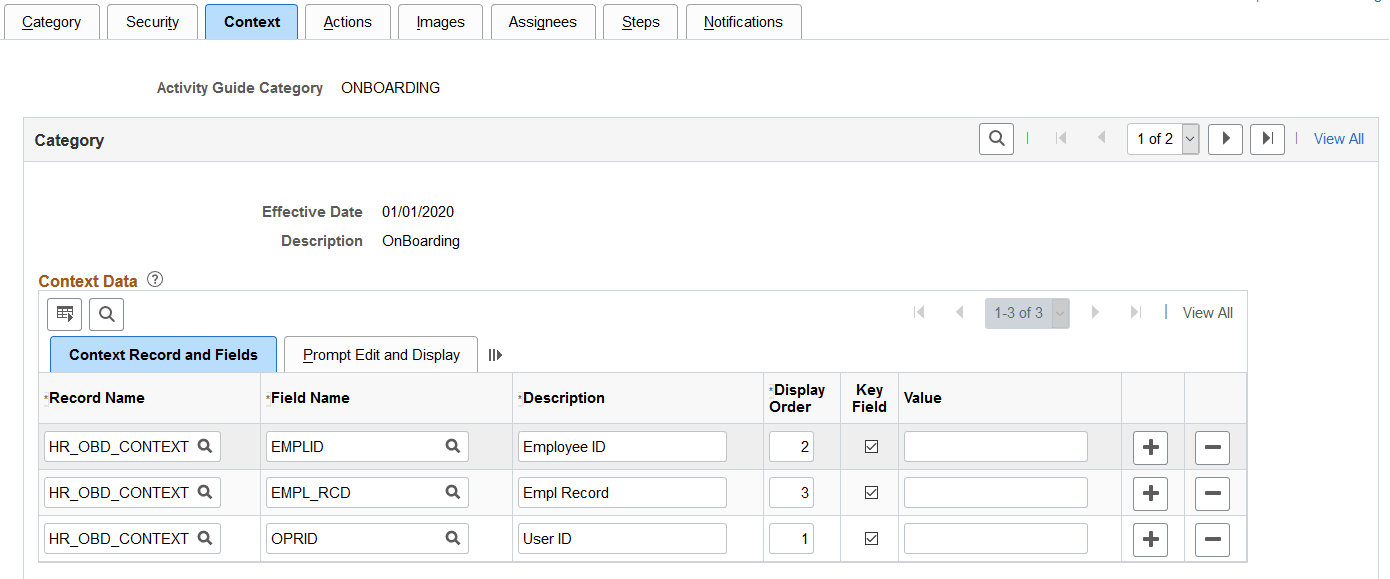Click the Category search icon in the header
The width and height of the screenshot is (1390, 579).
(x=995, y=138)
